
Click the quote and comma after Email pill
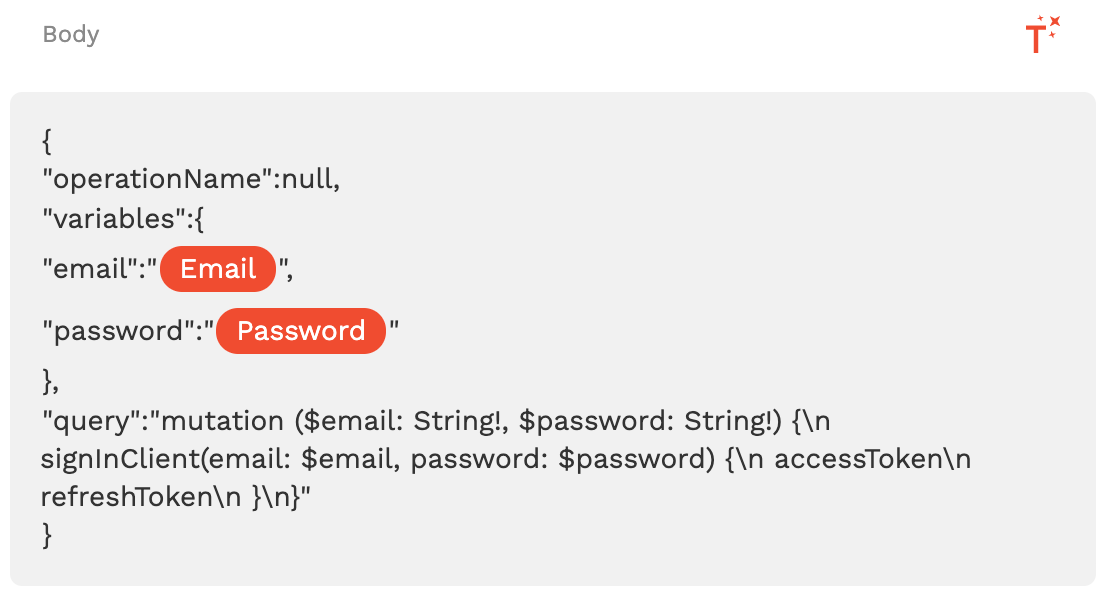tap(286, 269)
